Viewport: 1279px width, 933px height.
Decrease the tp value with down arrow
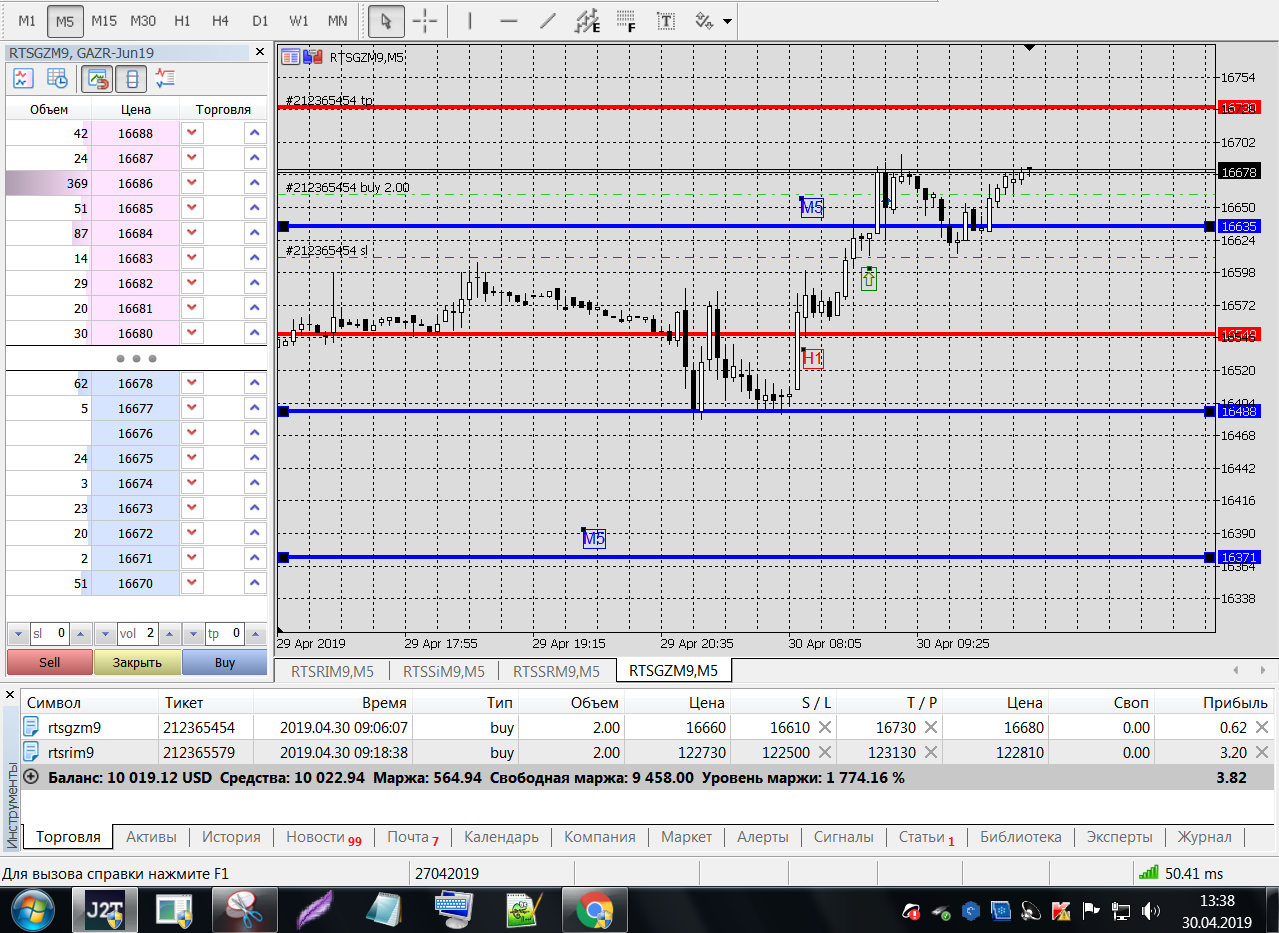(x=195, y=634)
